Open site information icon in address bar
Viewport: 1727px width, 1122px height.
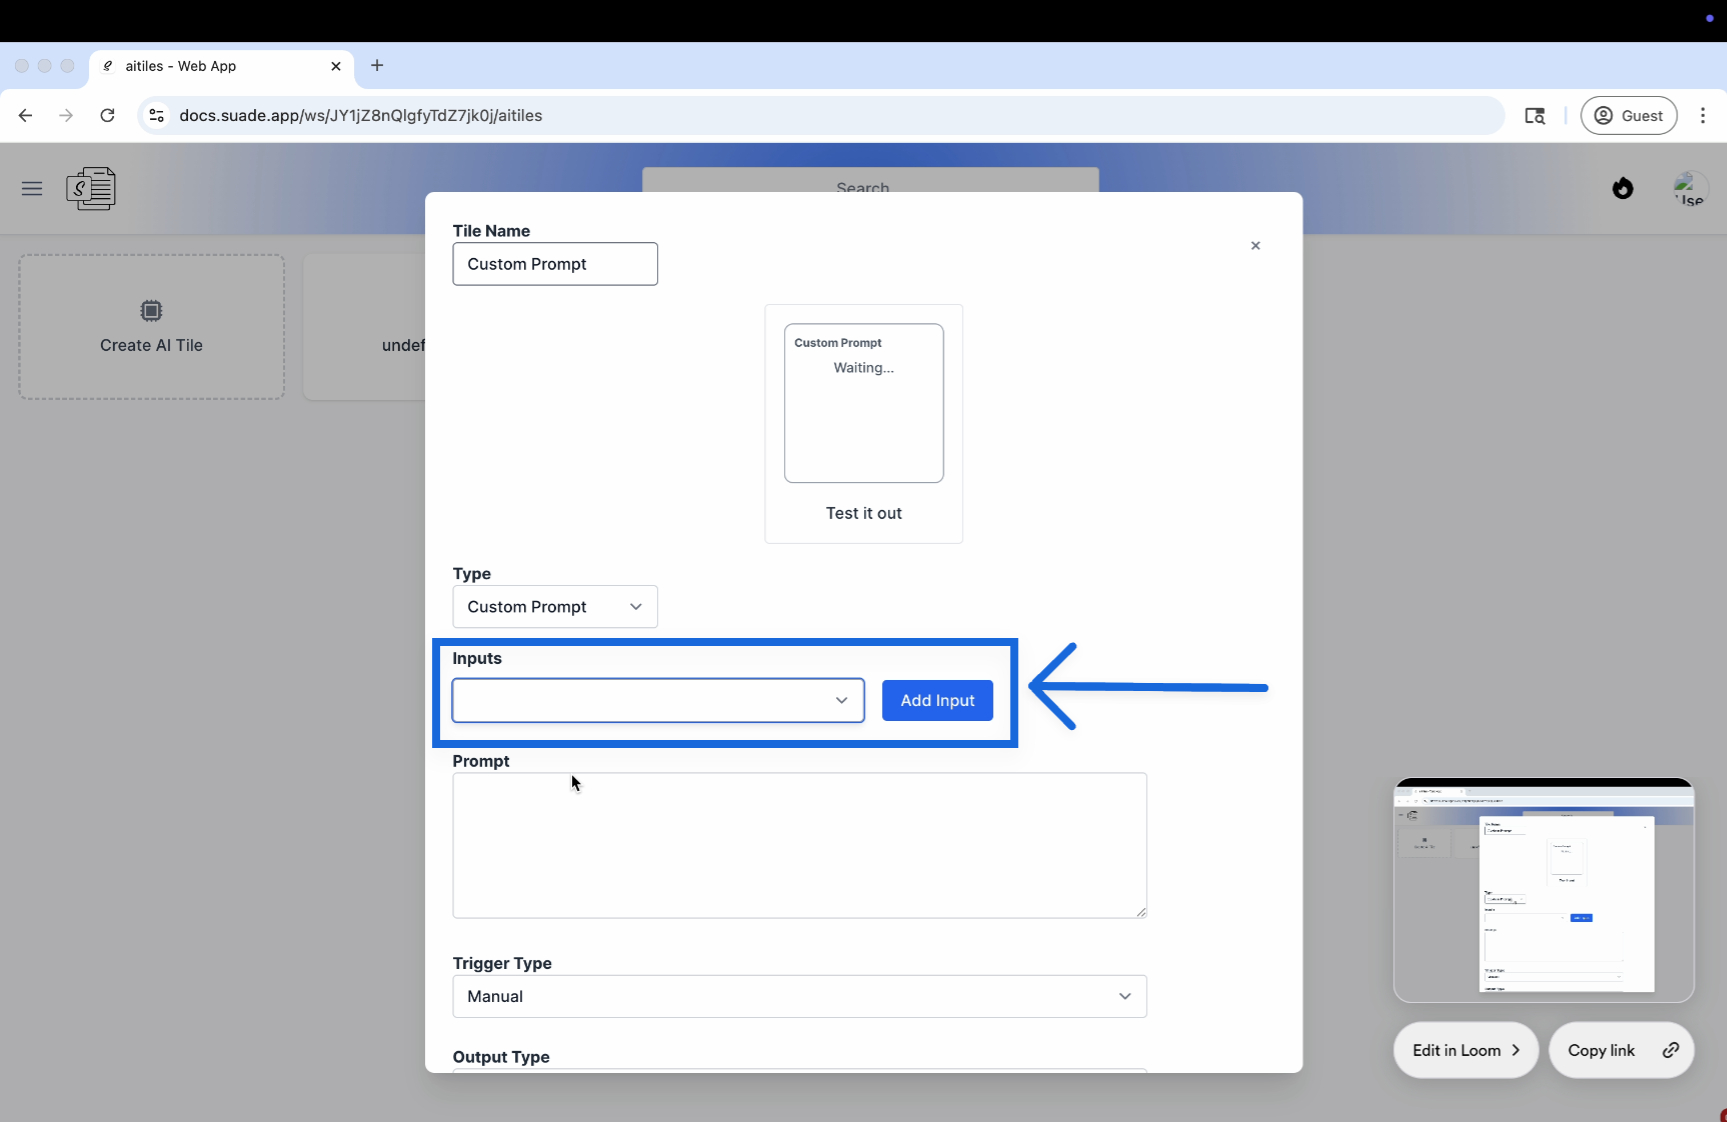click(156, 115)
